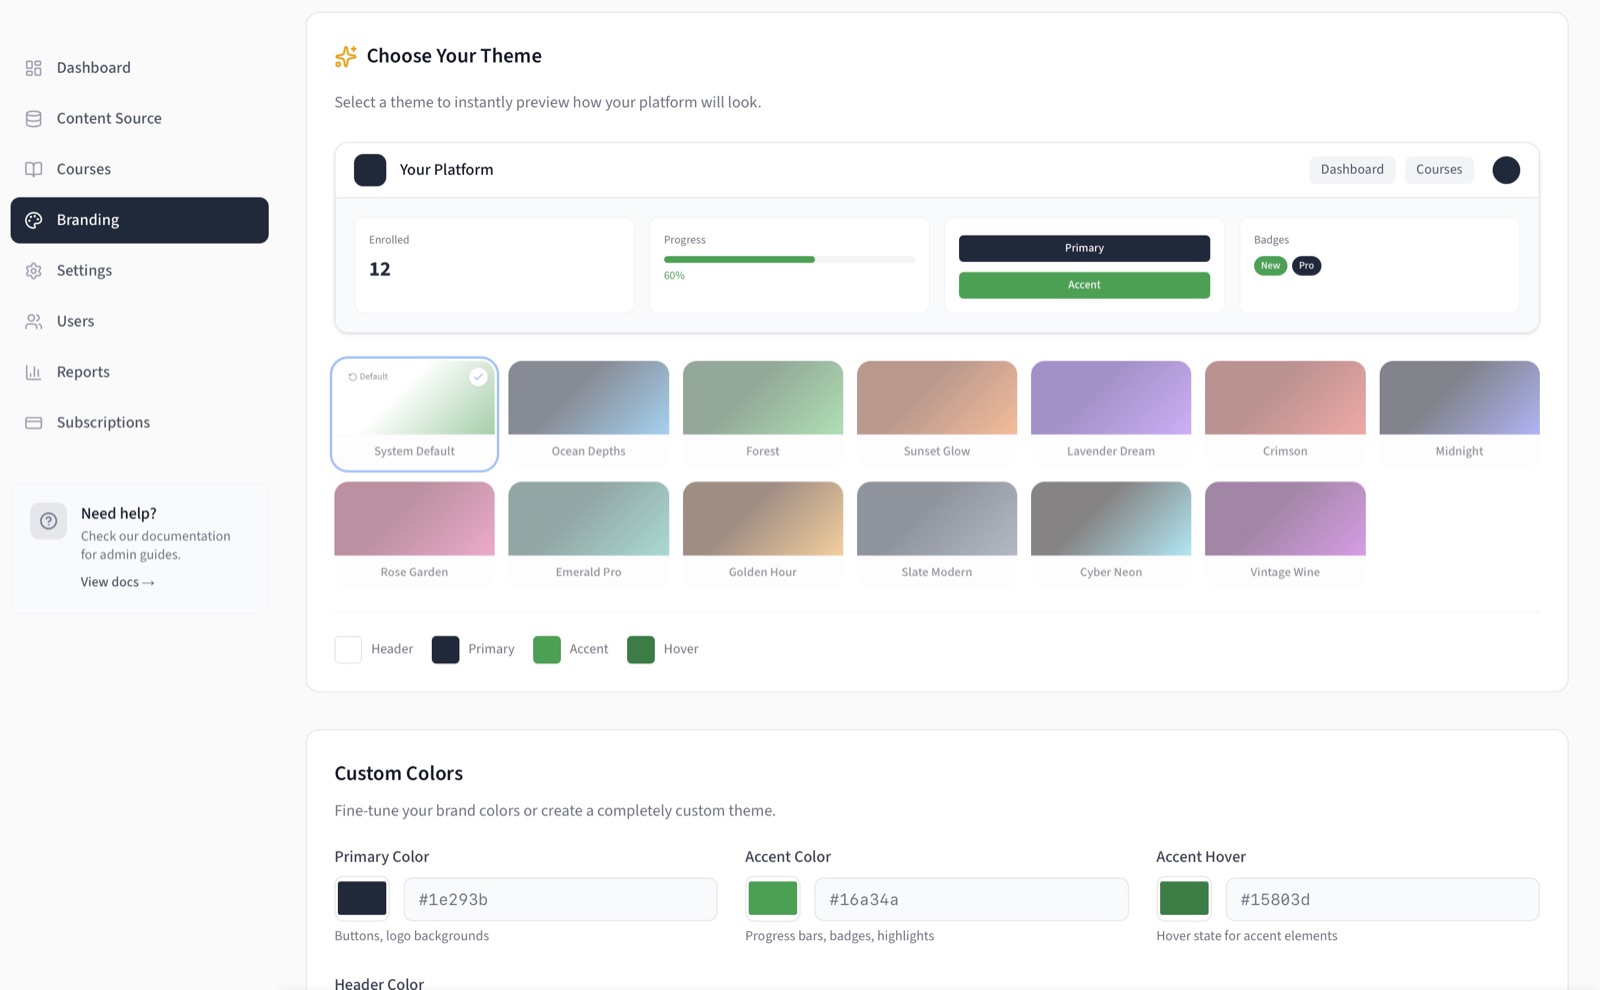Click the help question-mark icon in Need help box

(x=48, y=520)
